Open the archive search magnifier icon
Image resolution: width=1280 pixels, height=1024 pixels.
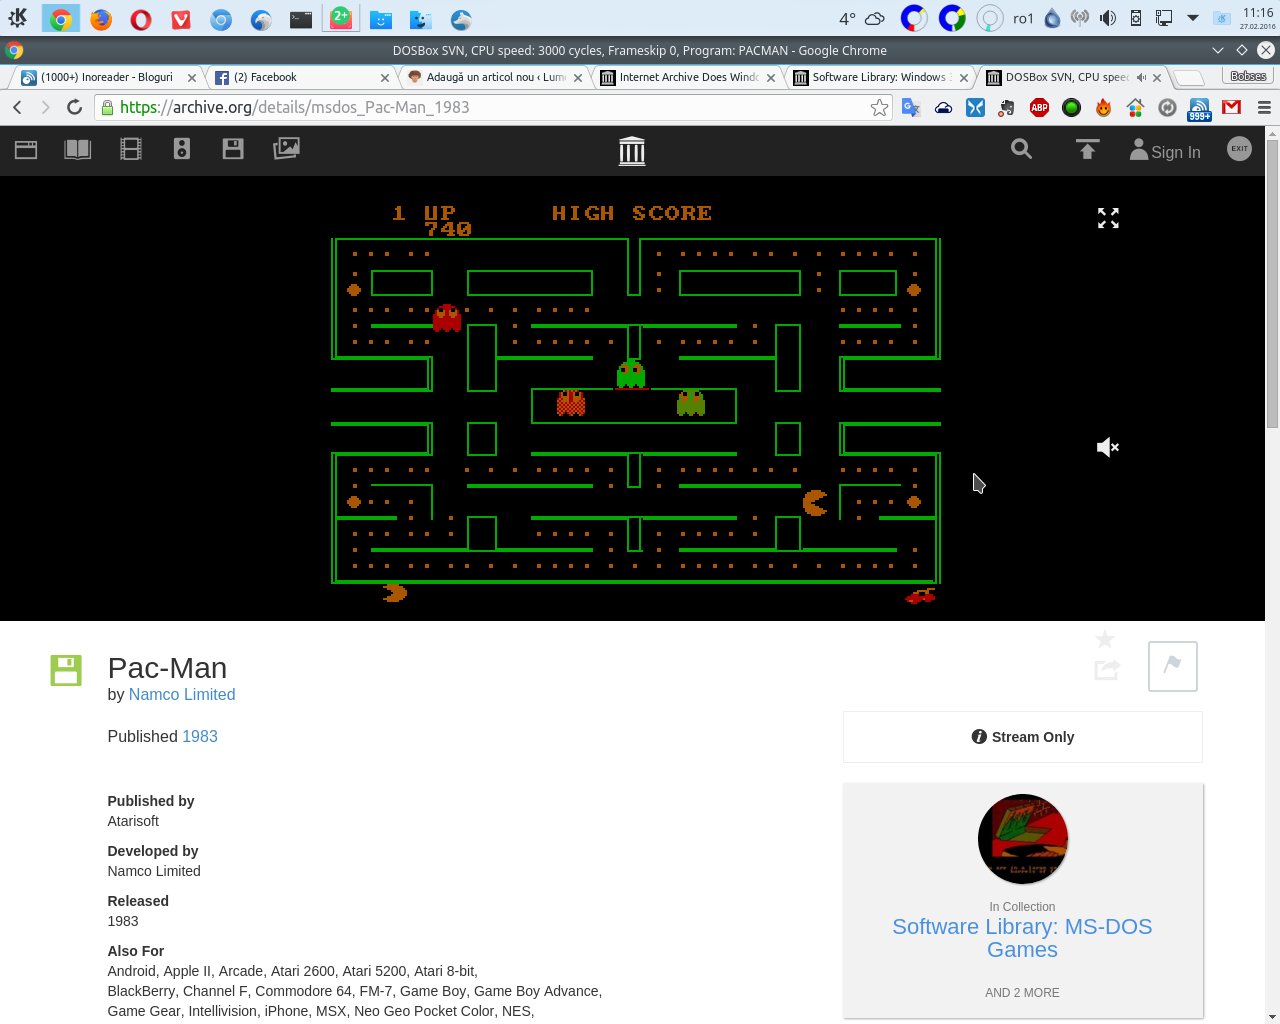click(1021, 149)
